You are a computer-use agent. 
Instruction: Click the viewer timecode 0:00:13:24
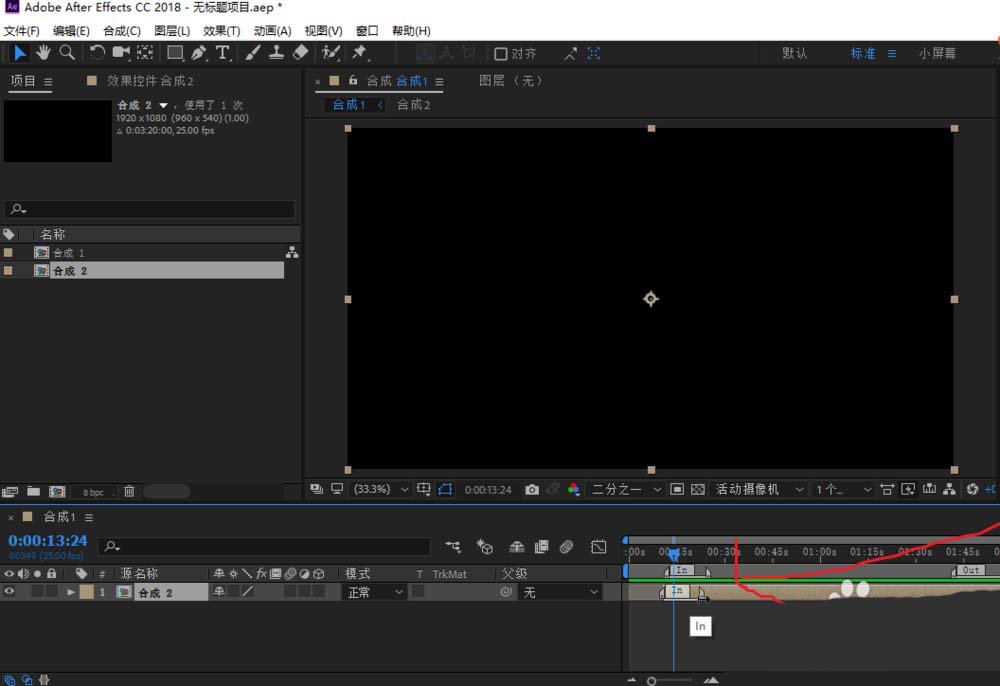(x=488, y=490)
